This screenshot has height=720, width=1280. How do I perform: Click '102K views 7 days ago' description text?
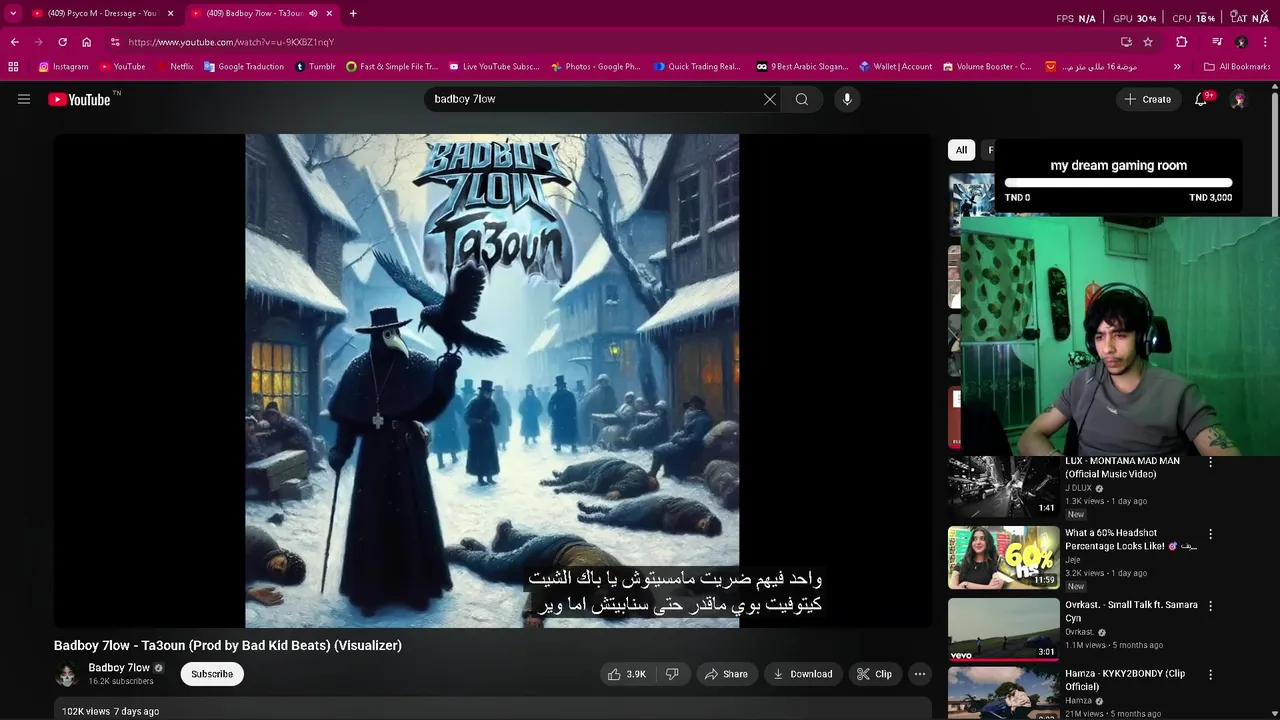(x=110, y=711)
